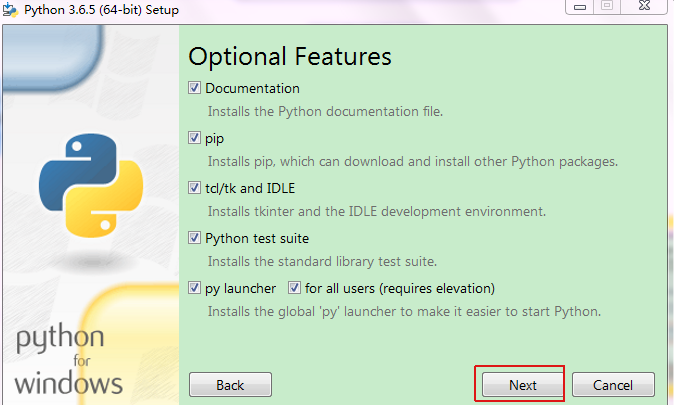This screenshot has width=674, height=405.
Task: Click 'Installs tkinter and the IDLE' description
Action: coord(377,212)
